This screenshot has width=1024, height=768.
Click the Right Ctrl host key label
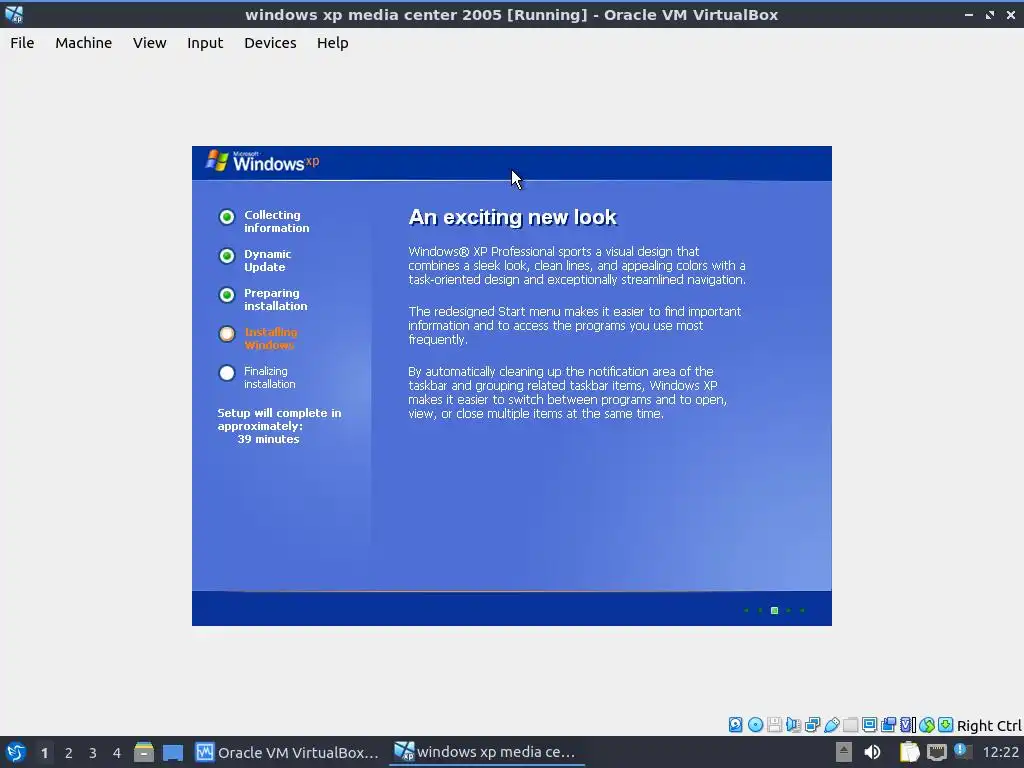(989, 726)
